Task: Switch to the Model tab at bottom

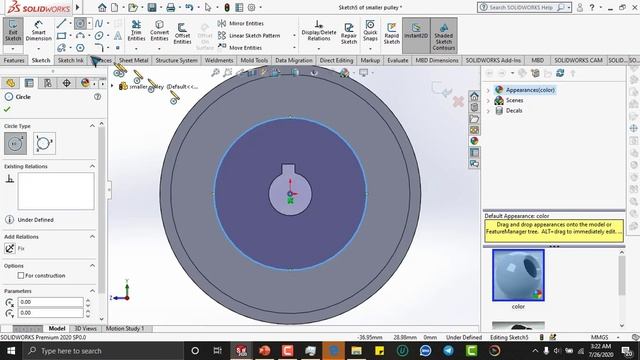Action: pos(57,328)
